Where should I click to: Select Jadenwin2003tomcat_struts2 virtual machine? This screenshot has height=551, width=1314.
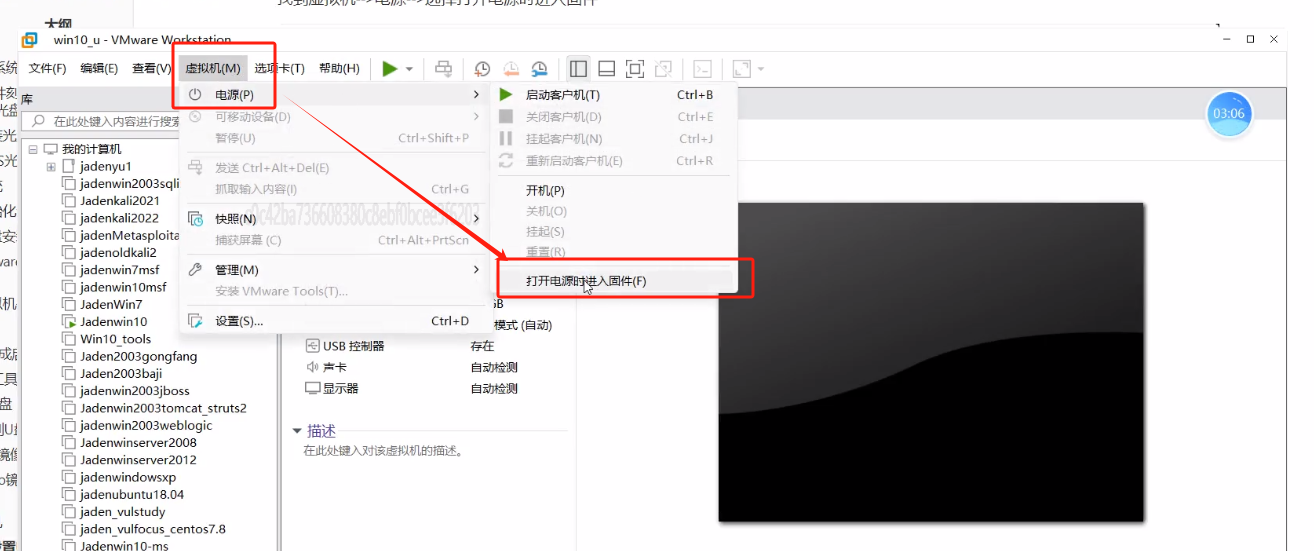pos(163,408)
